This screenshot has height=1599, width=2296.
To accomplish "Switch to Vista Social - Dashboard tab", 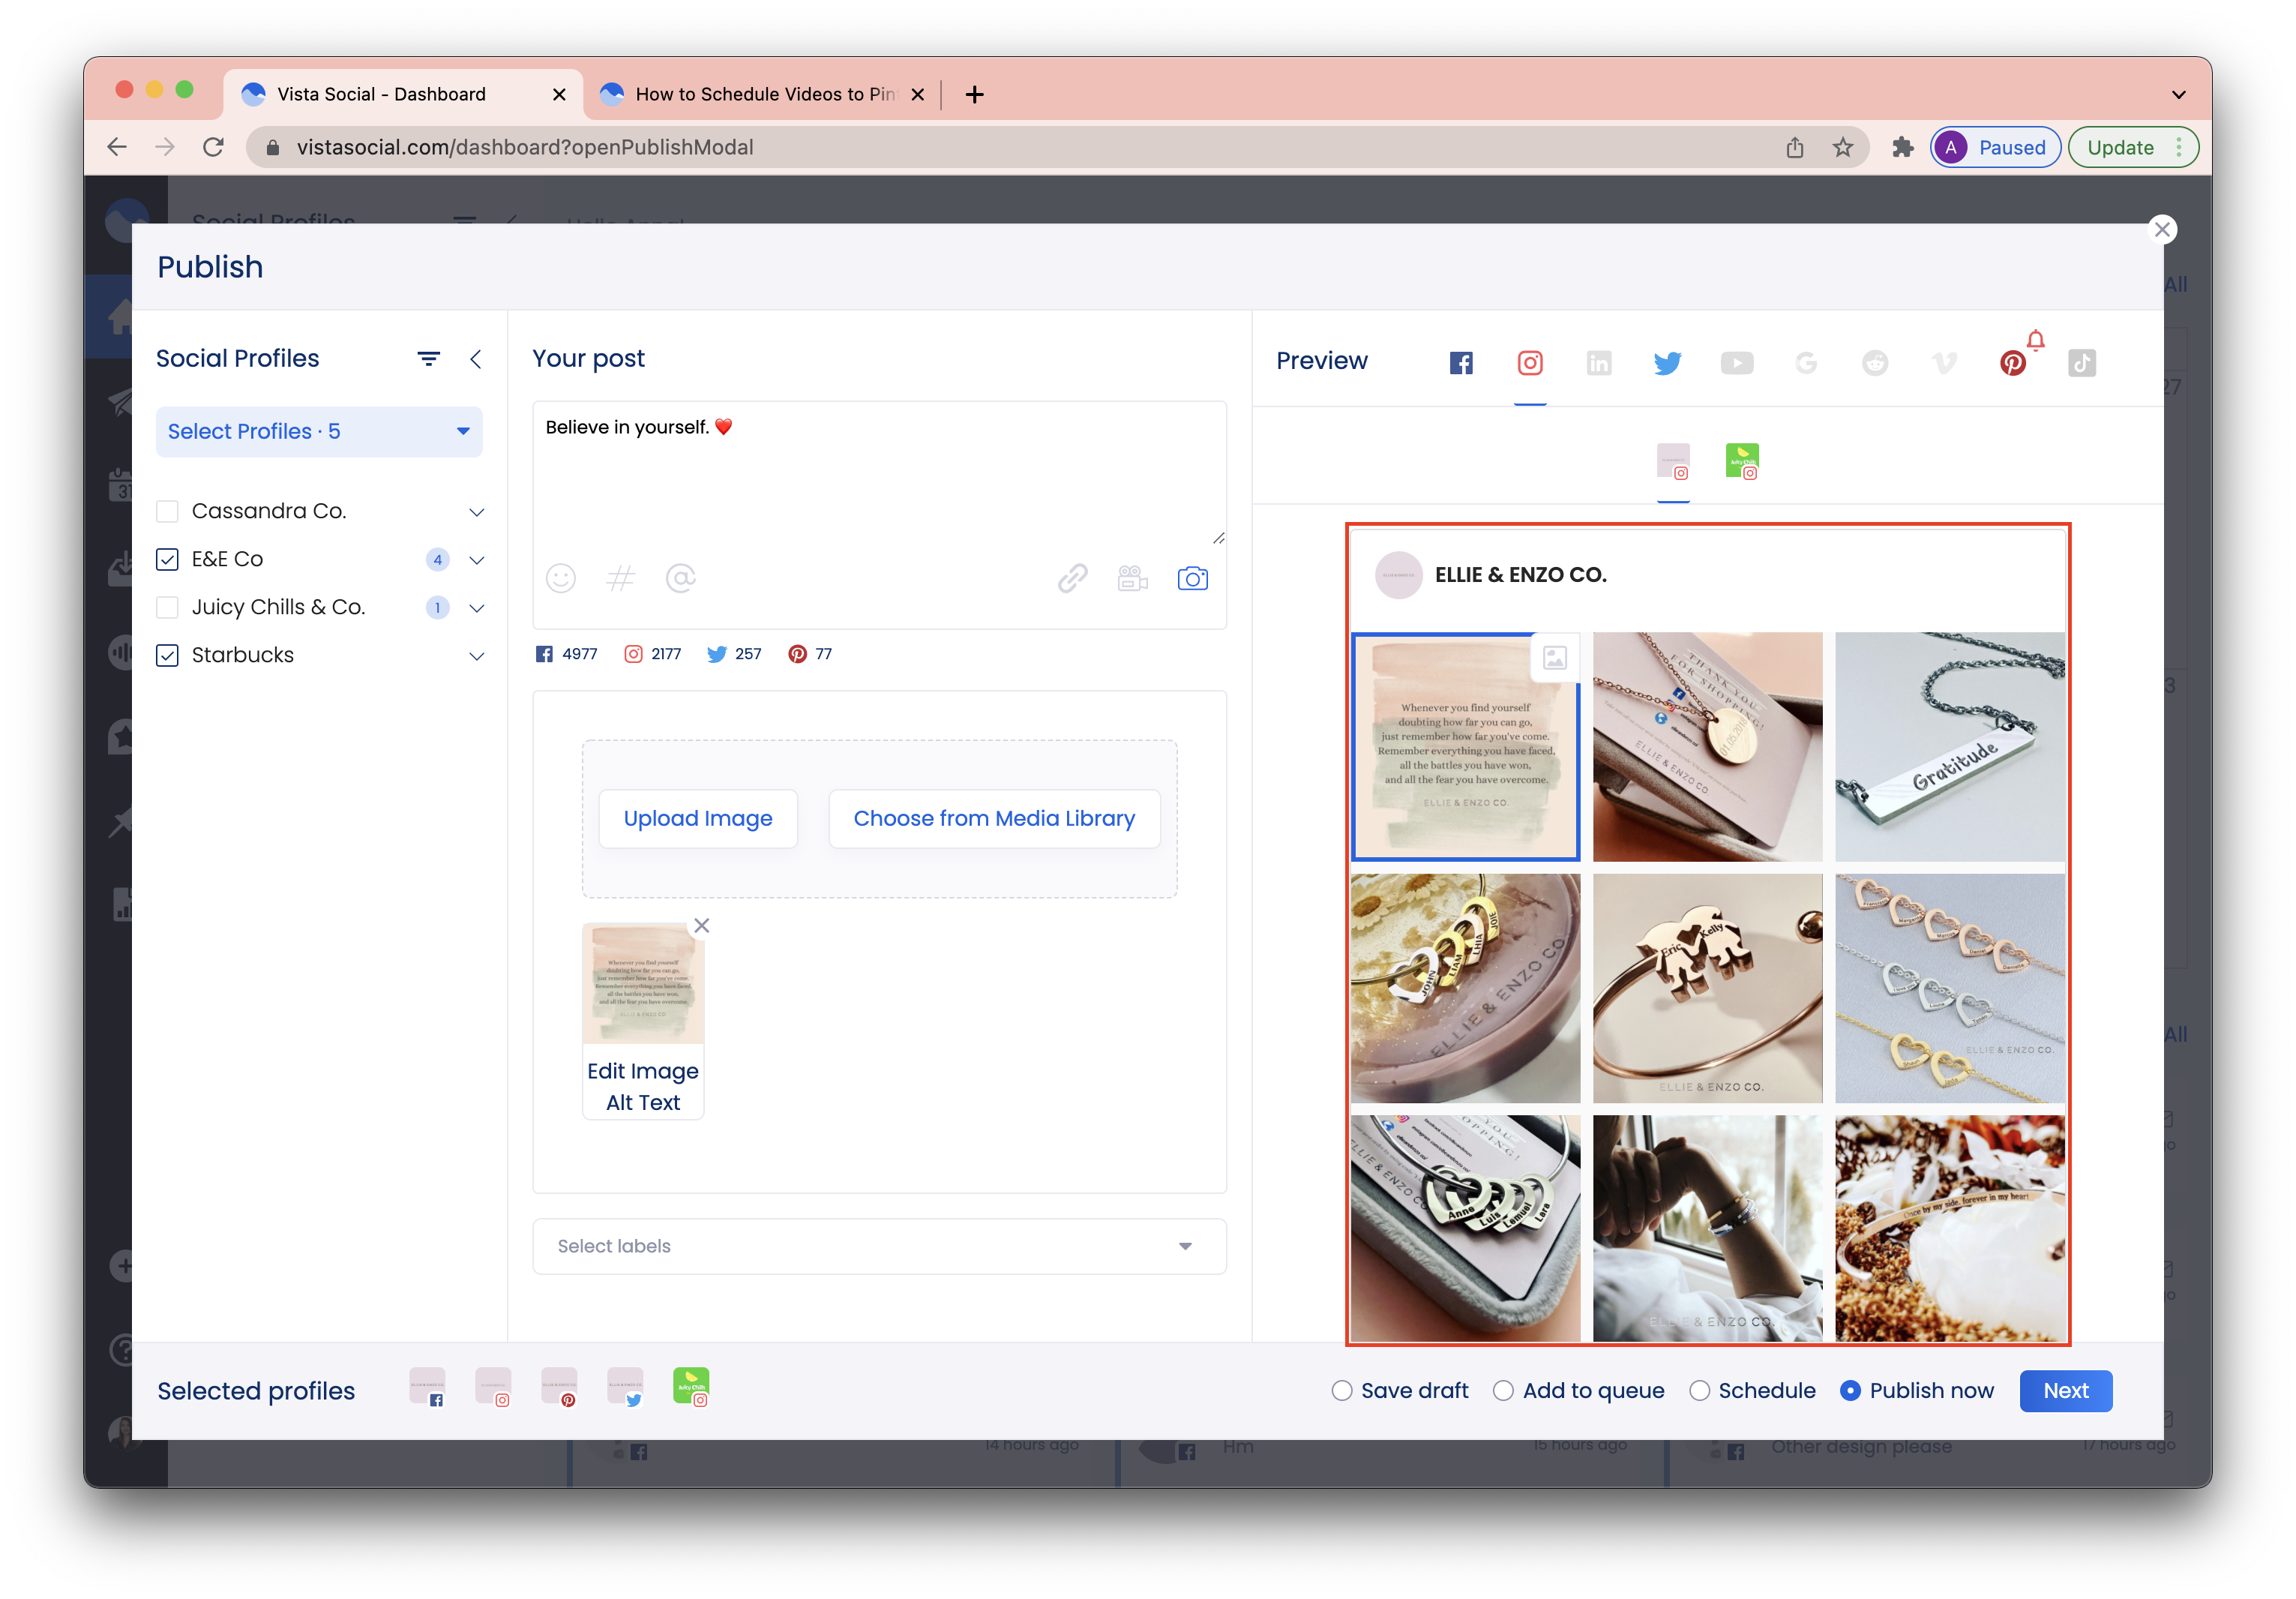I will tap(402, 94).
